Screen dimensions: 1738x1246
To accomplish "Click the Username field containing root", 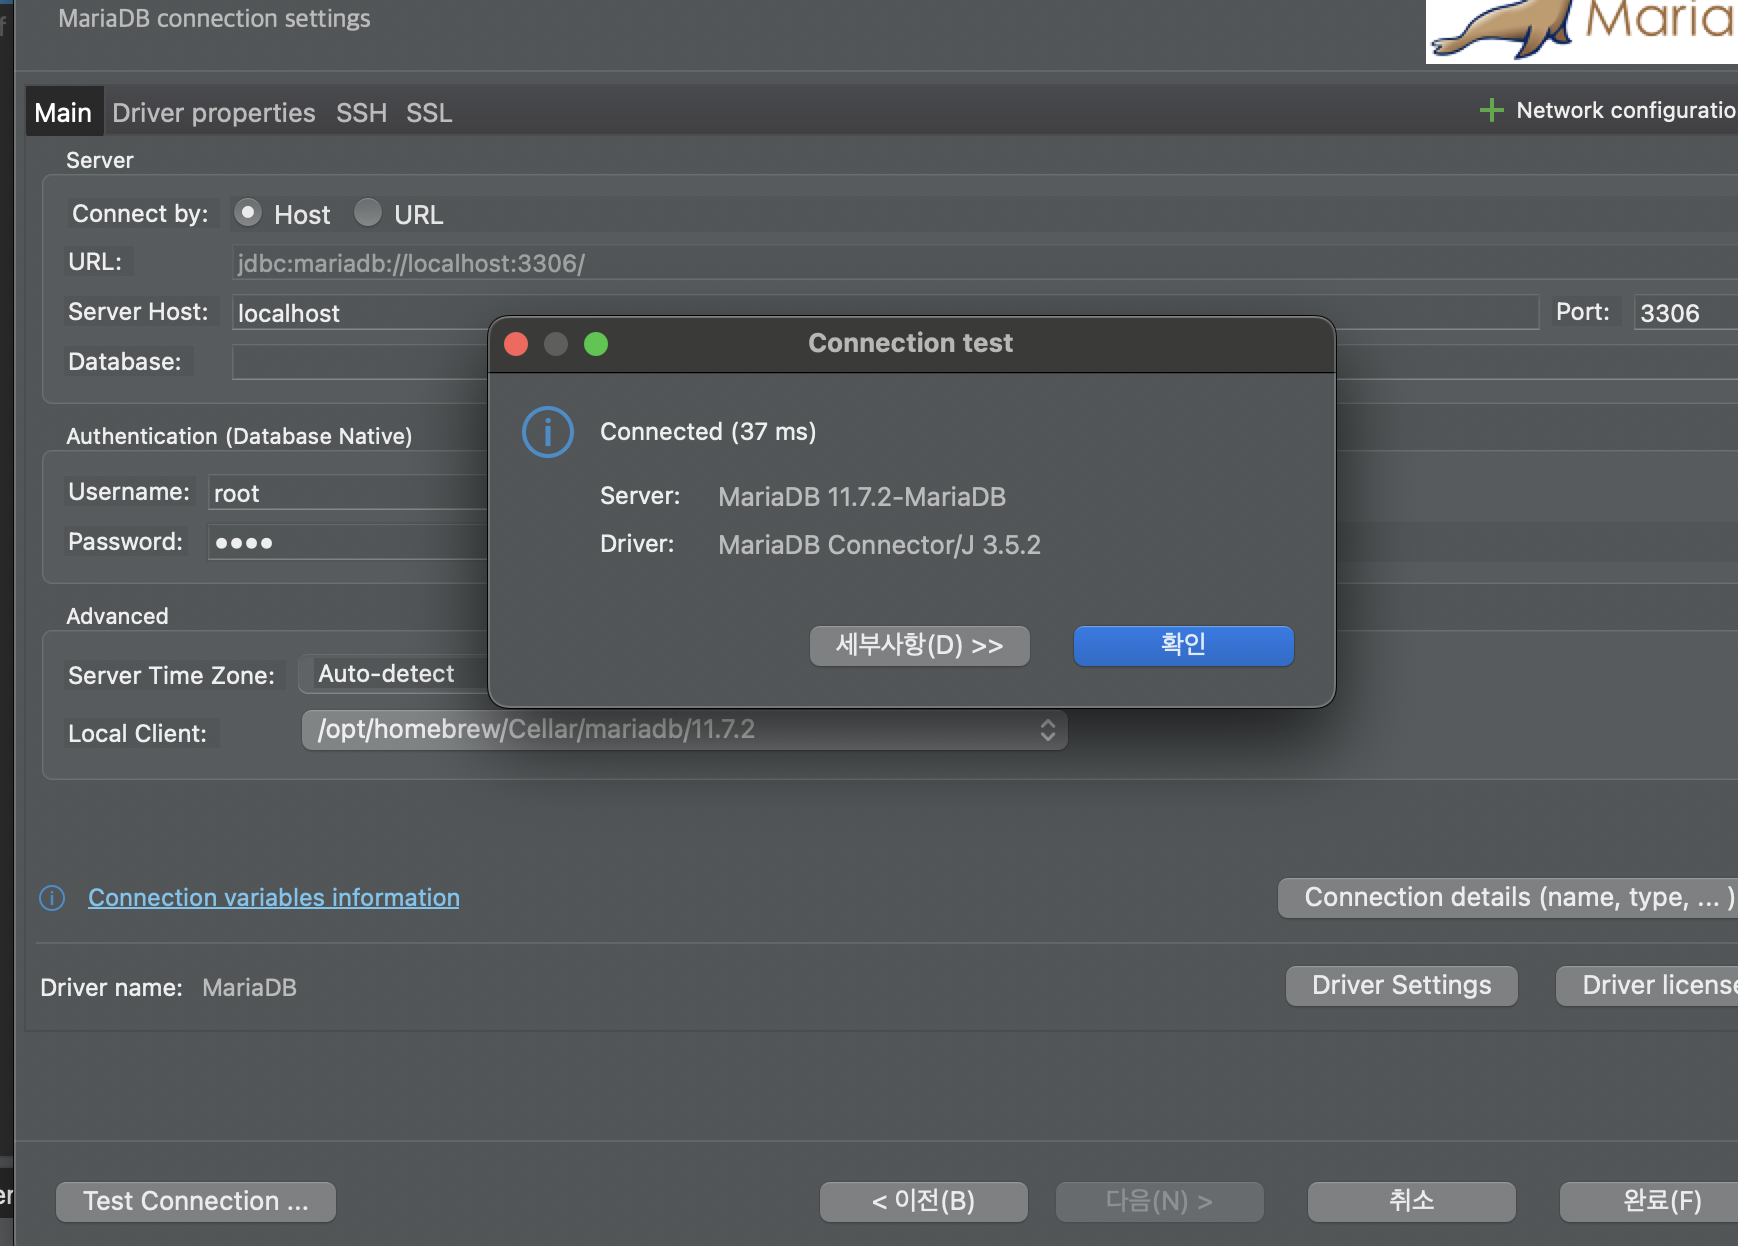I will [x=348, y=493].
